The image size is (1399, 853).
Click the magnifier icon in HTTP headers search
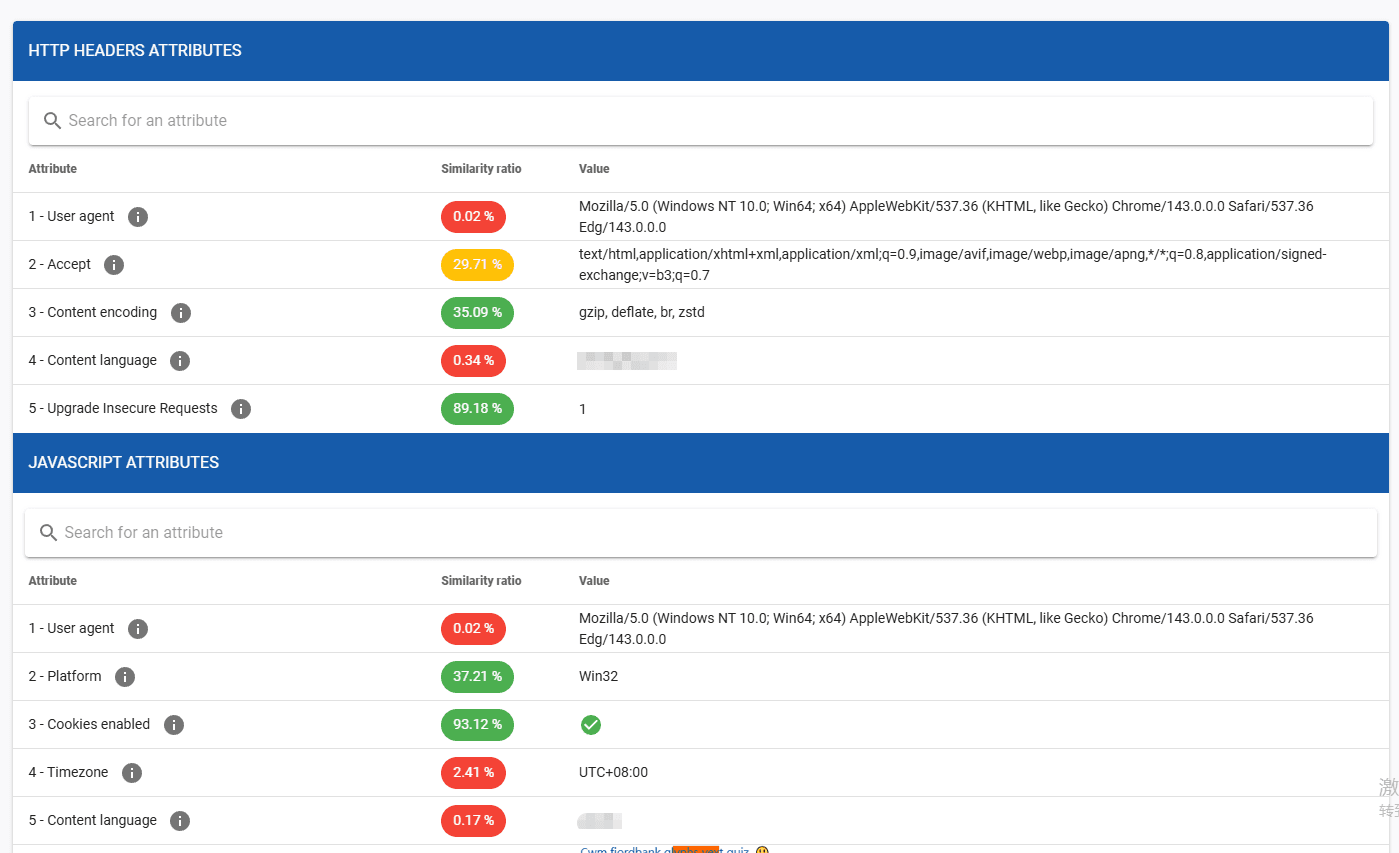point(53,121)
